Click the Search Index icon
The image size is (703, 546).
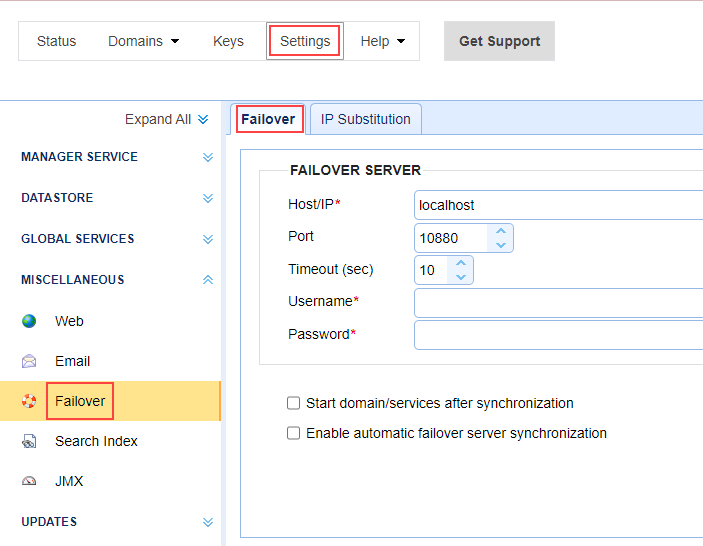29,441
